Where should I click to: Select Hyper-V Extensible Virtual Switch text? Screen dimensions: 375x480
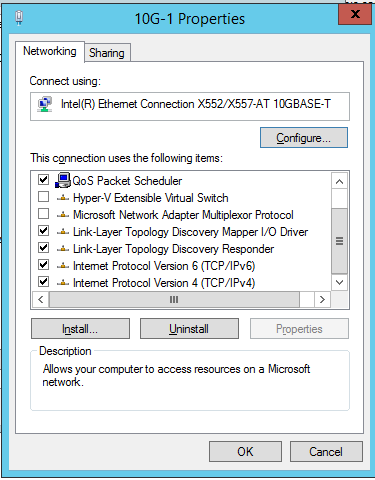(x=151, y=198)
